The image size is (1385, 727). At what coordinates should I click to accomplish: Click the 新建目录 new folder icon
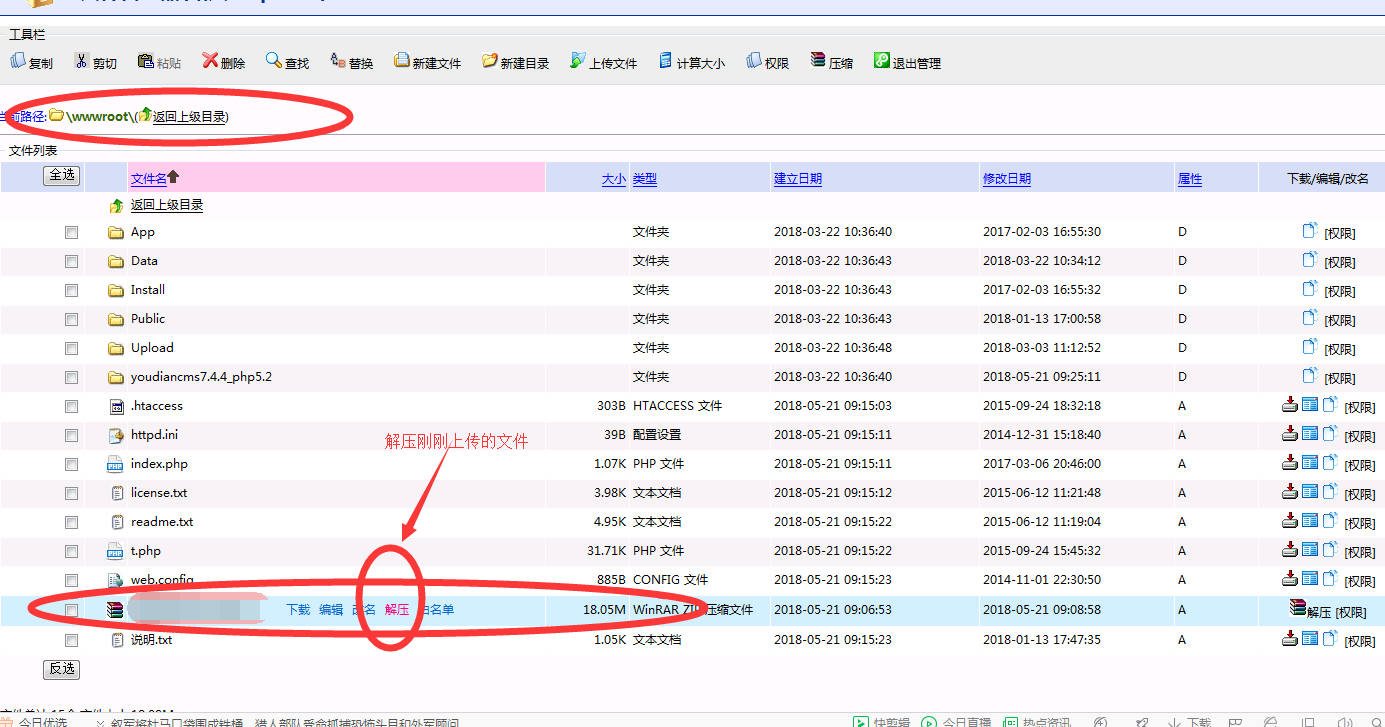[489, 61]
